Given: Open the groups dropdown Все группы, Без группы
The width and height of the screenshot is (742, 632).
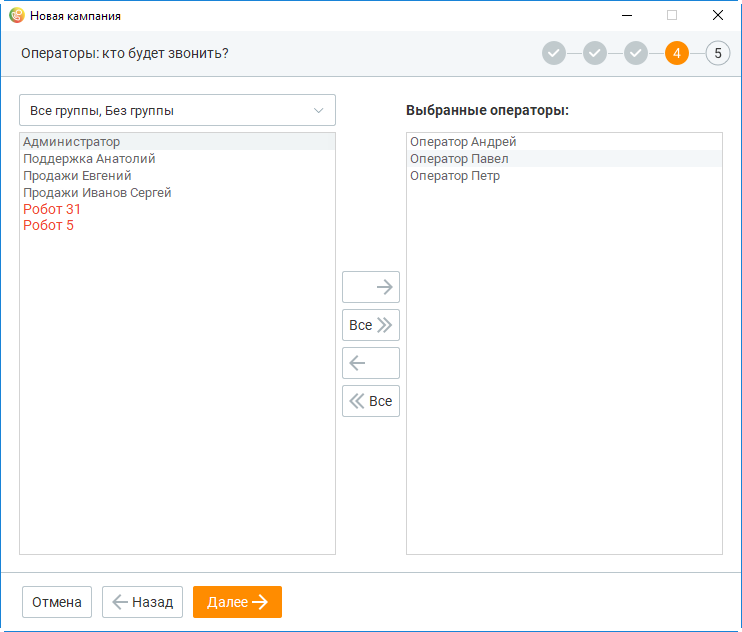Looking at the screenshot, I should click(x=177, y=110).
